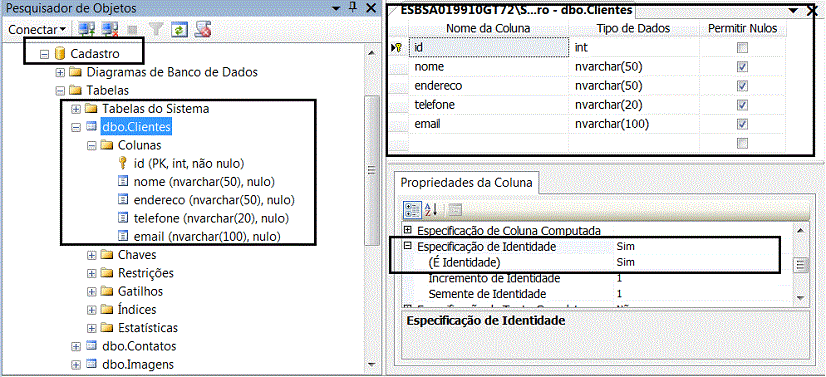826x377 pixels.
Task: Collapse the dbo.Clientes node
Action: (x=76, y=127)
